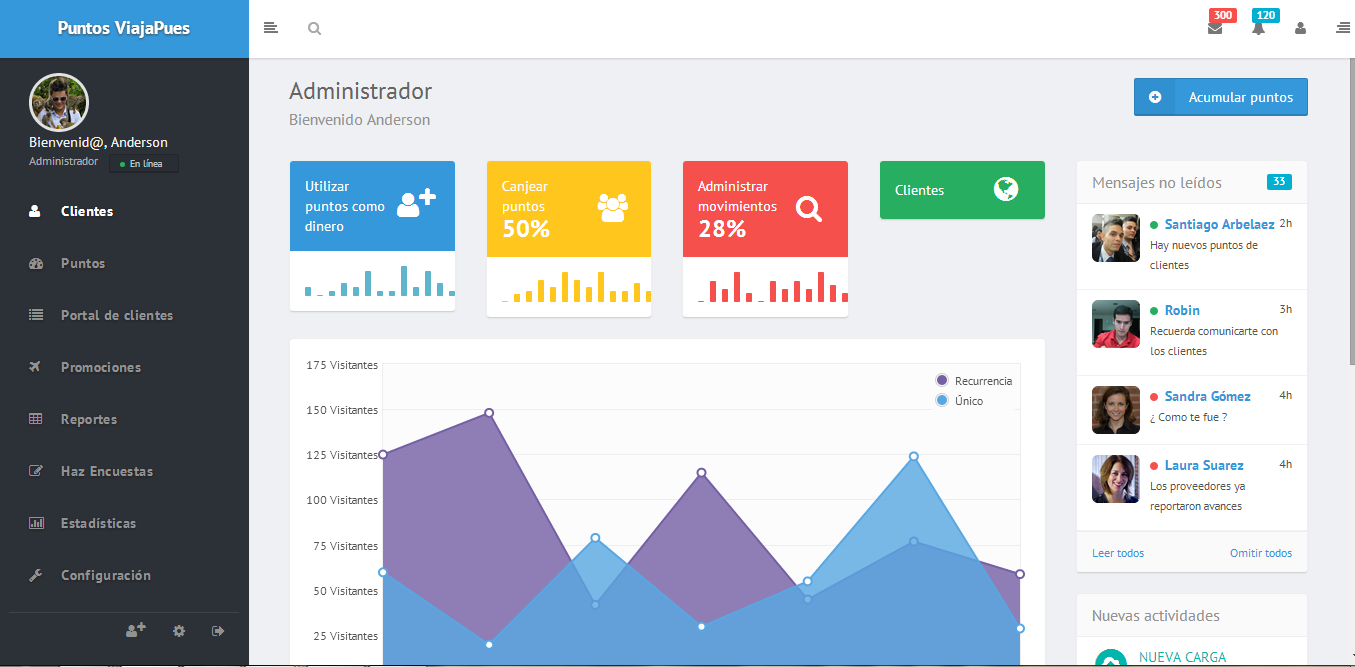Click the 'Puntos ViajaPues' brand header
The width and height of the screenshot is (1355, 667).
(124, 28)
